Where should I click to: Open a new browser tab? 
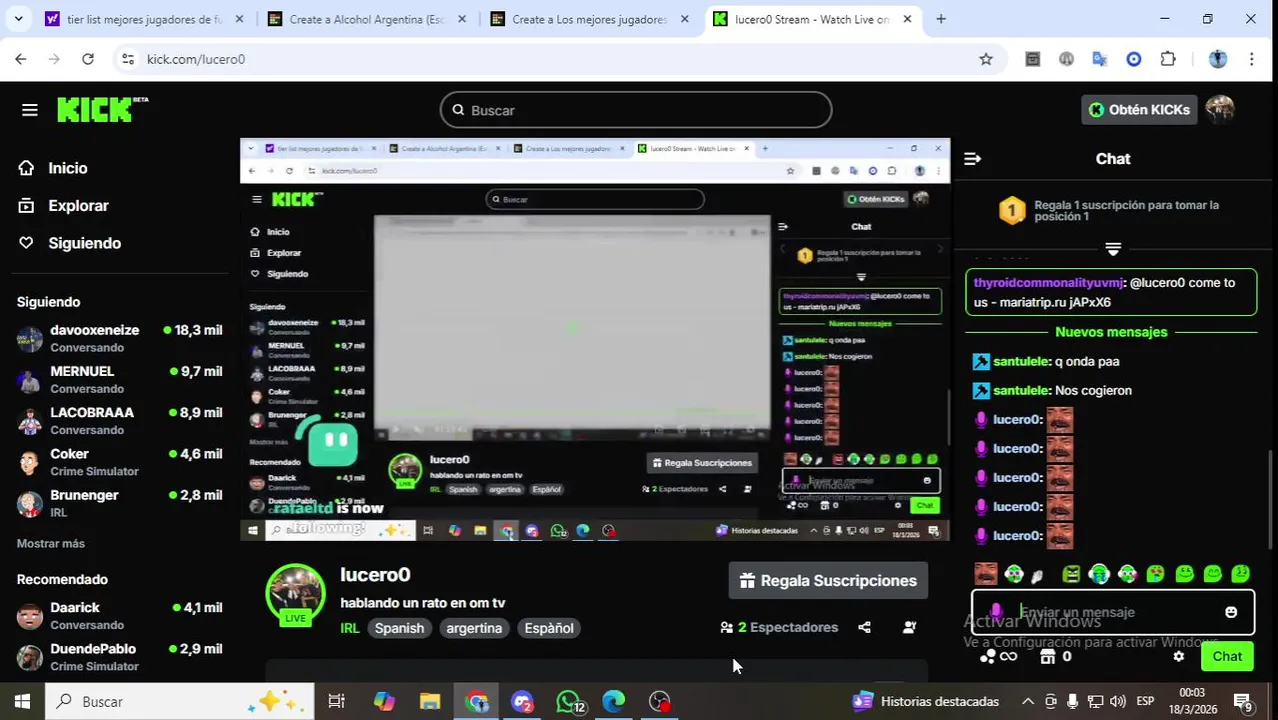coord(941,19)
